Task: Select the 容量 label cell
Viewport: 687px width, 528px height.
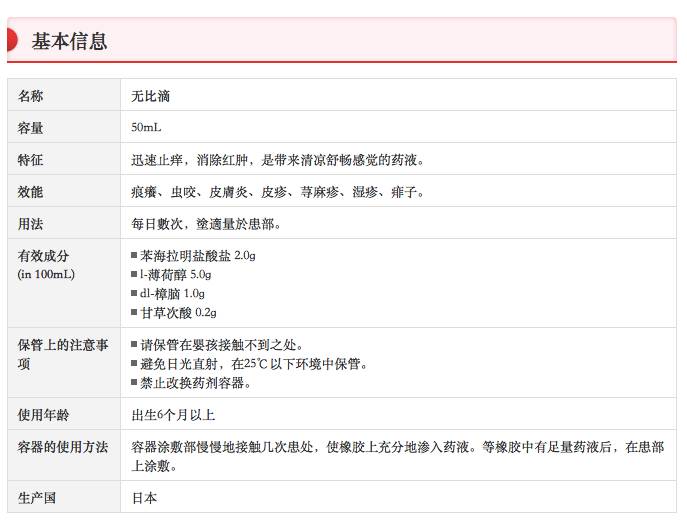Action: (x=64, y=127)
